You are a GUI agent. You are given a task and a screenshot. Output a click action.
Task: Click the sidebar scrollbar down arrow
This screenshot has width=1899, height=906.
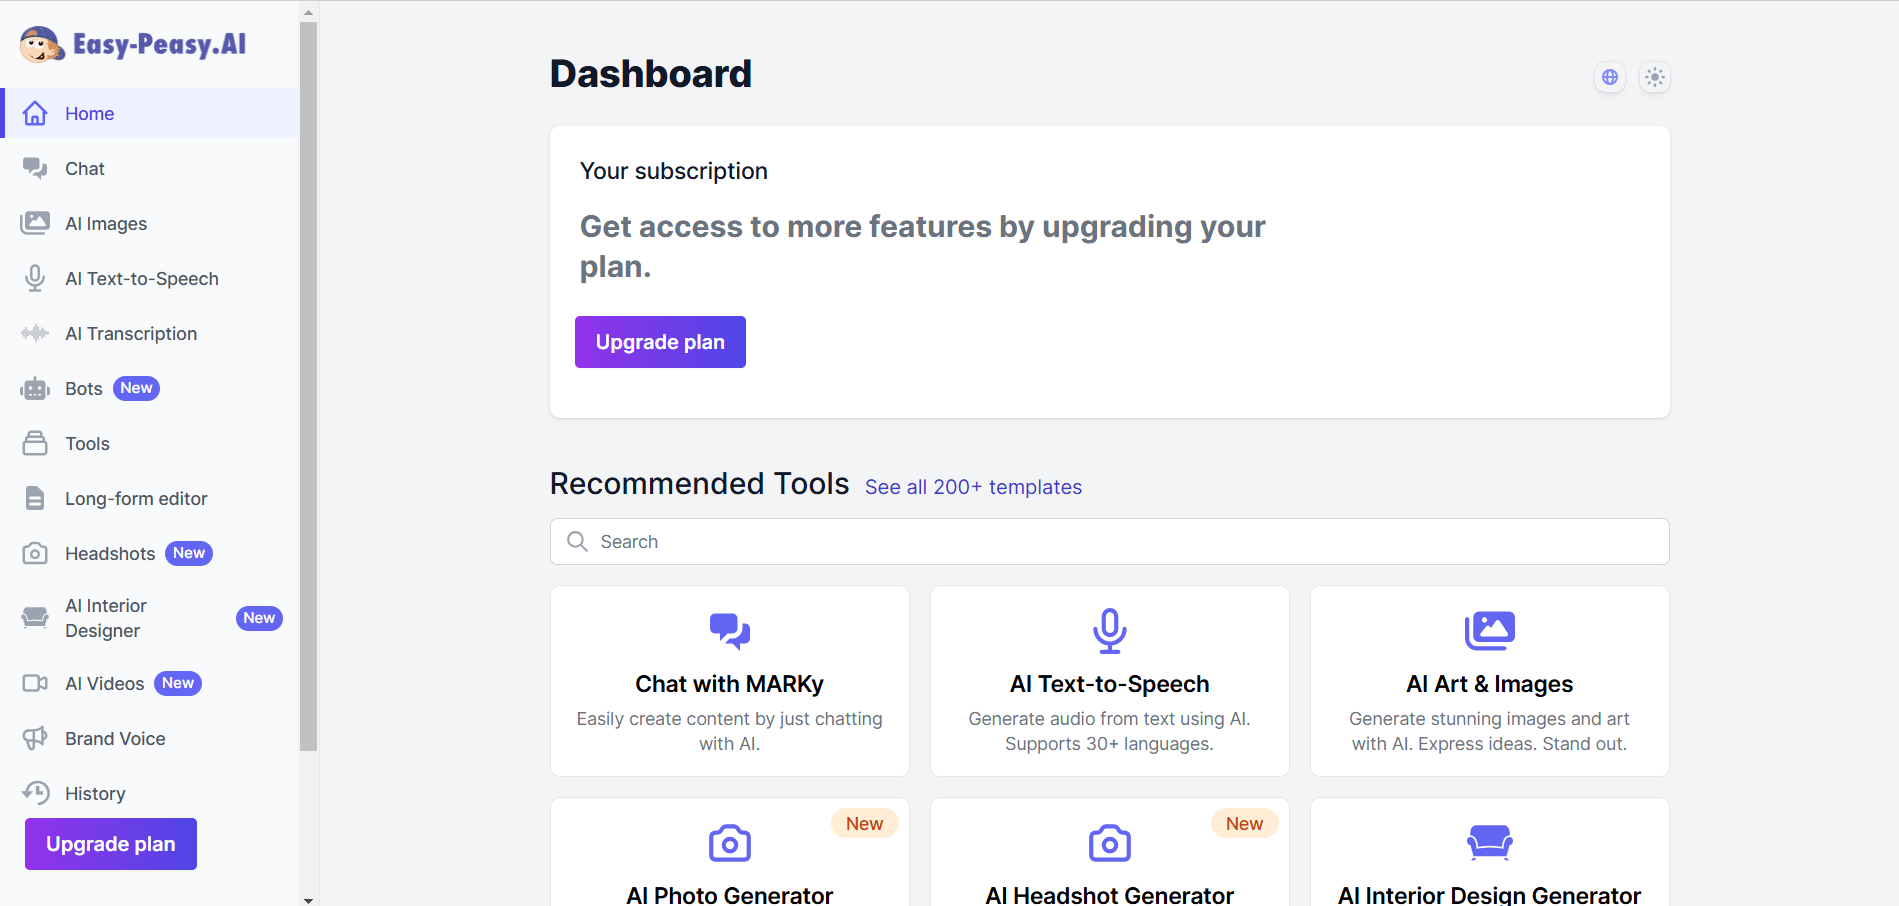point(307,899)
